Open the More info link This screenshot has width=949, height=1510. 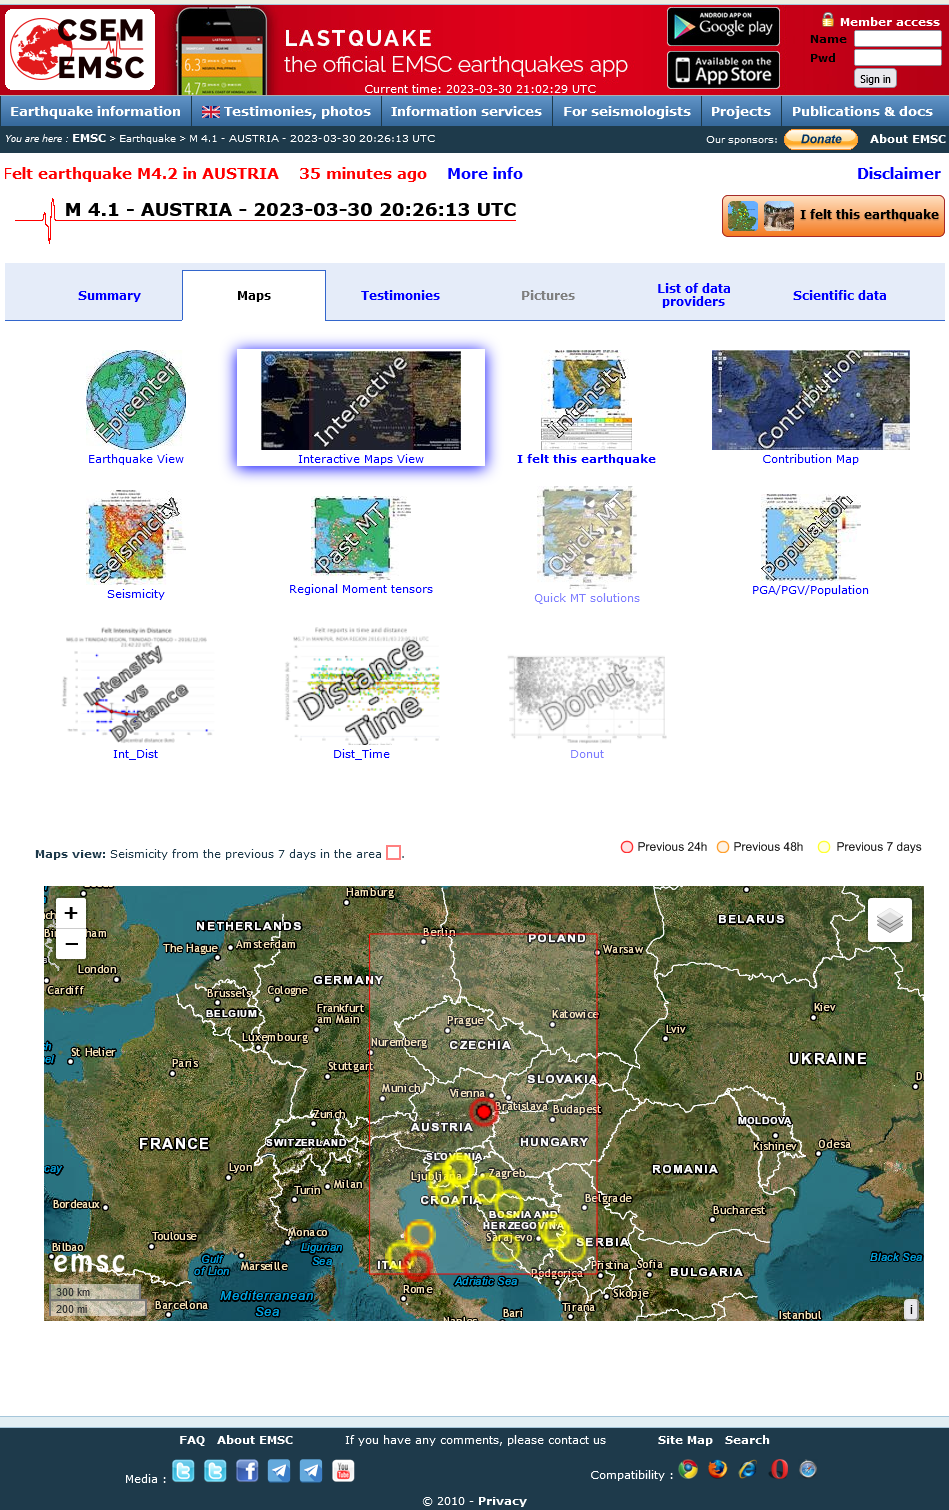(x=485, y=174)
